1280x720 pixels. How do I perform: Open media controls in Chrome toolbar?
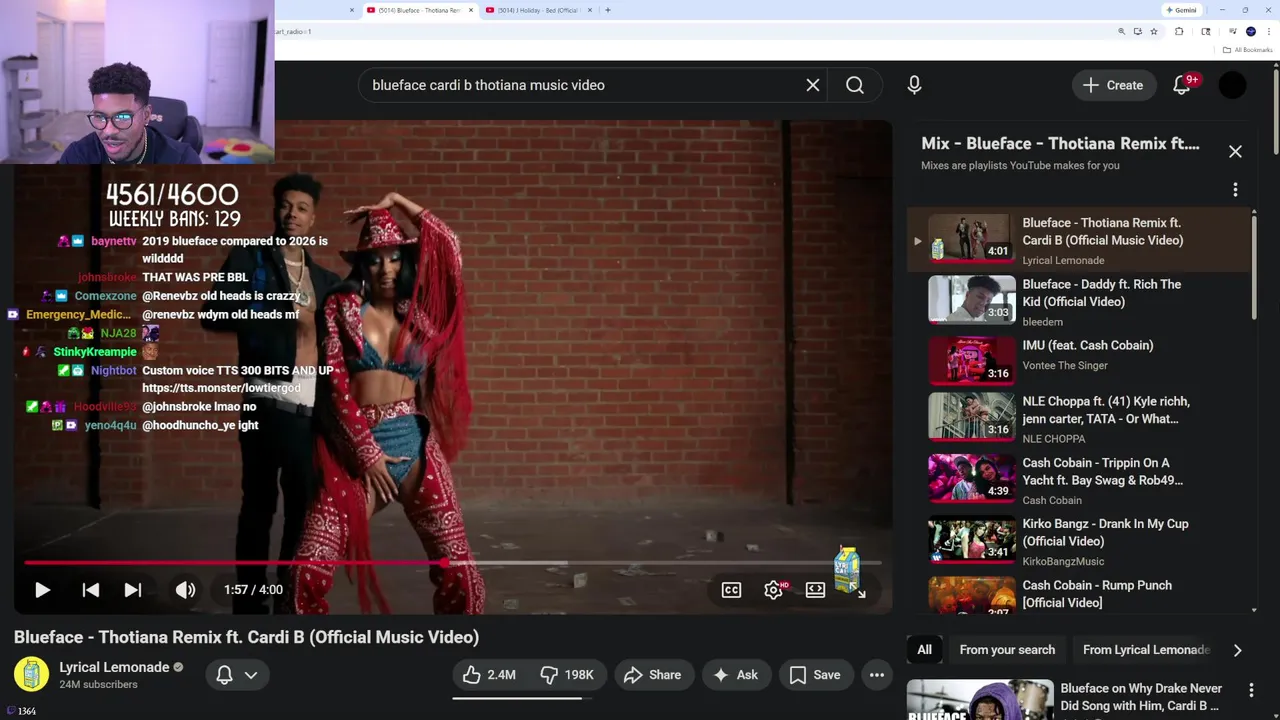pos(1233,32)
